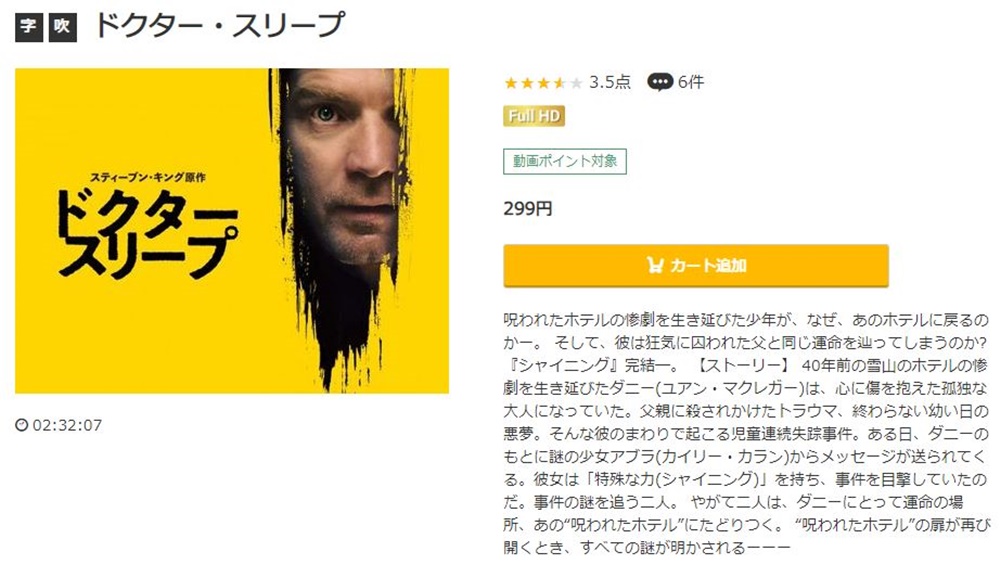Click the 299円 price label
Image resolution: width=1000 pixels, height=564 pixels.
coord(528,209)
